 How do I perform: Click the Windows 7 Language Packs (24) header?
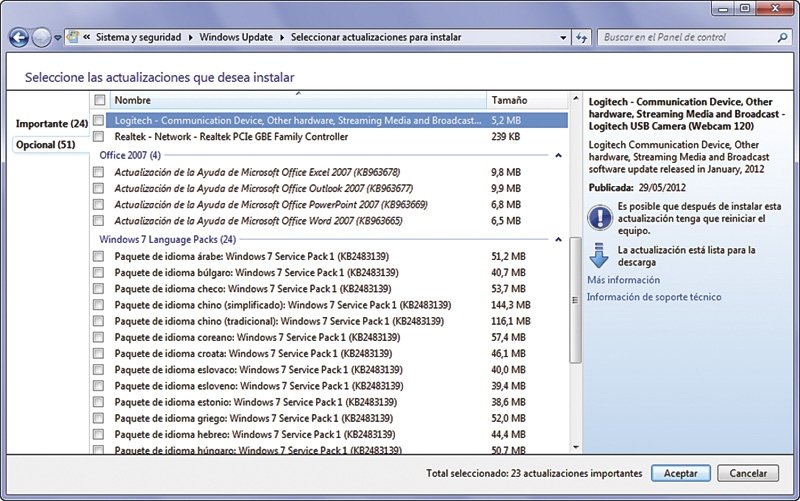(167, 239)
